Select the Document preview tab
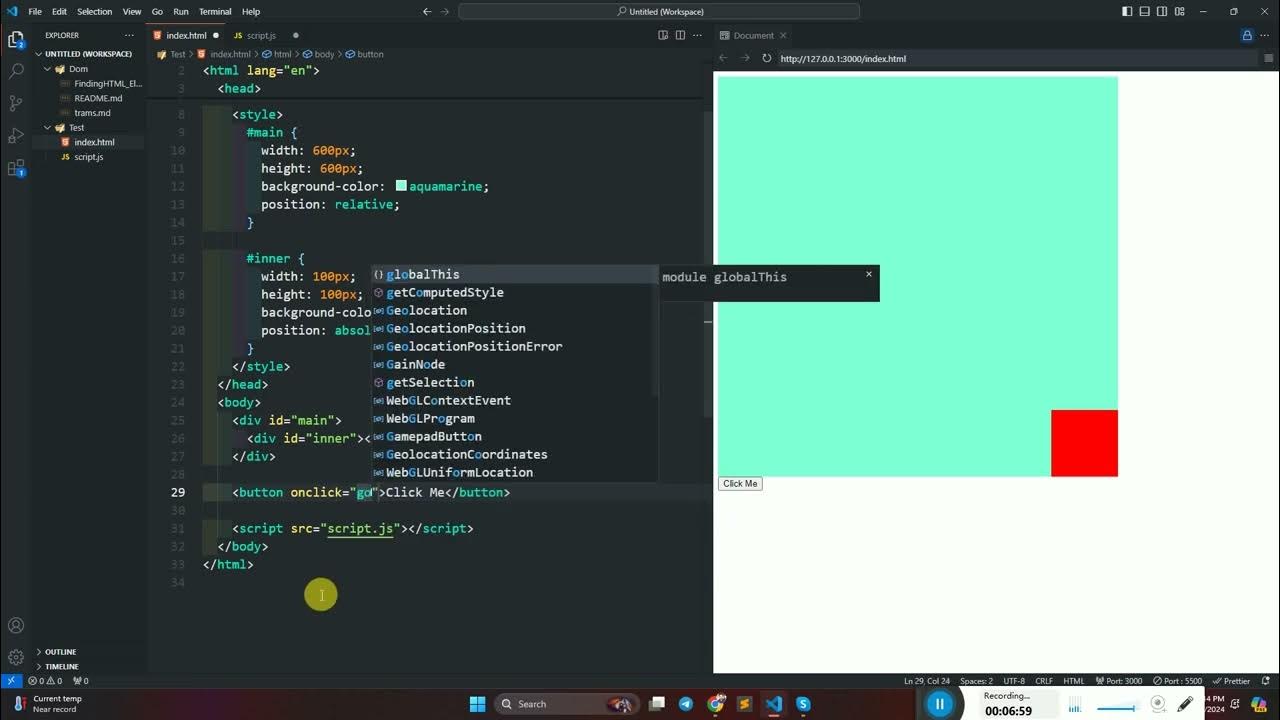Viewport: 1280px width, 720px height. [753, 35]
